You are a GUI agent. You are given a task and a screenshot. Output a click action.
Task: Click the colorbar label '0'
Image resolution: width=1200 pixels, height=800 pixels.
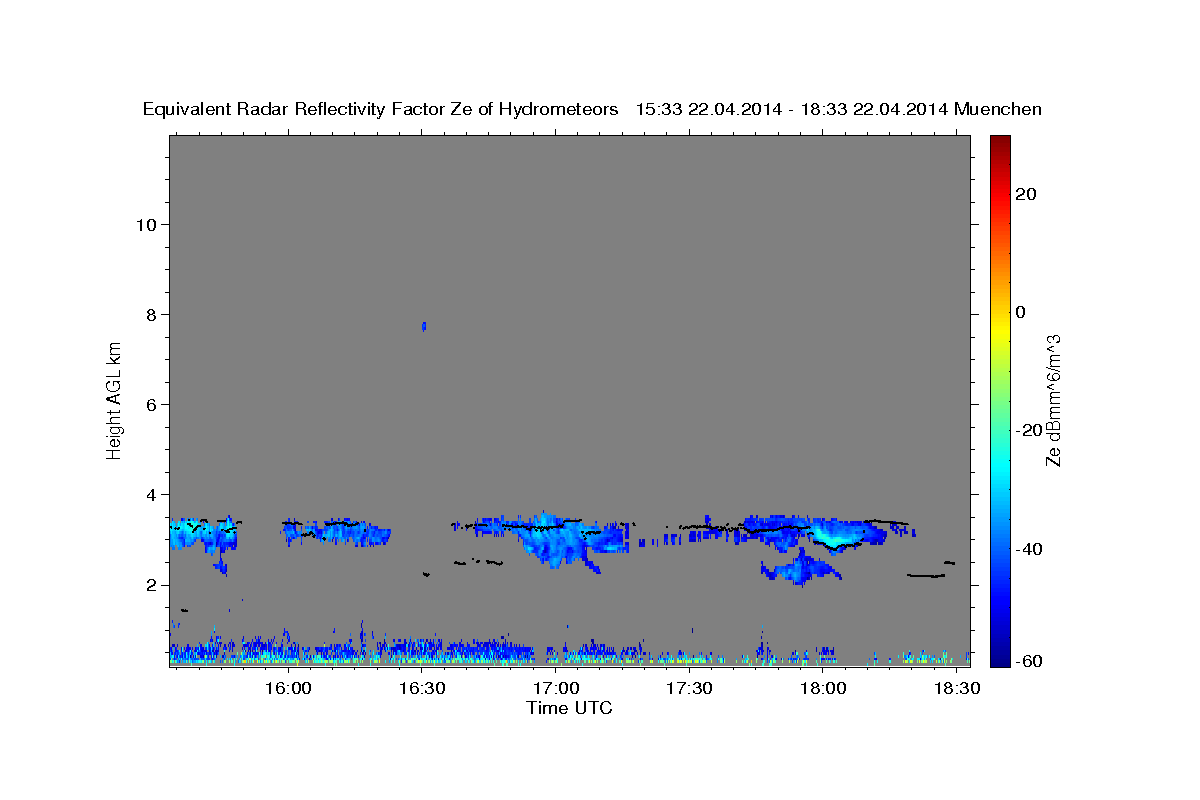click(x=1020, y=311)
